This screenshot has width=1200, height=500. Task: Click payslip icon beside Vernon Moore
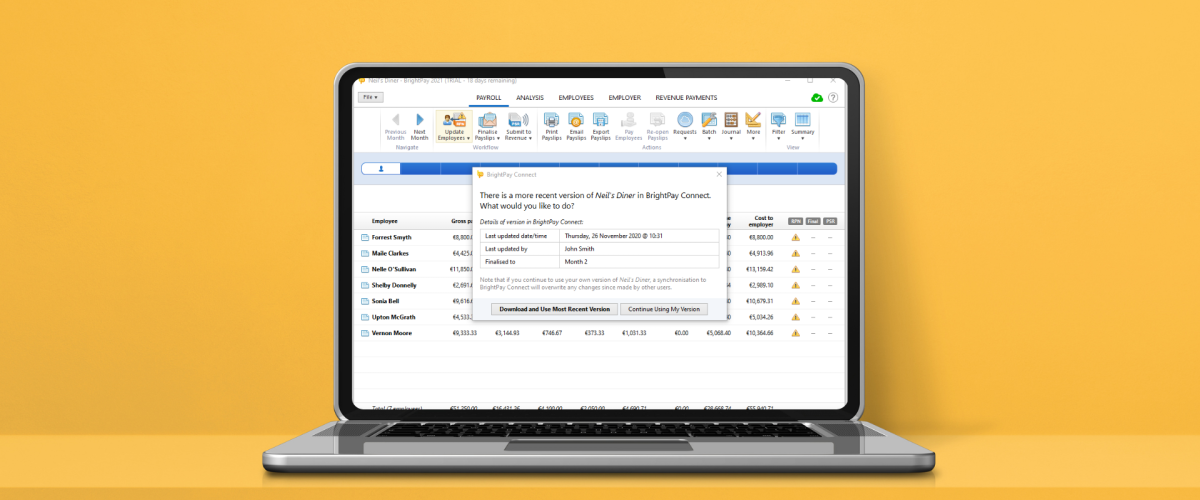365,332
